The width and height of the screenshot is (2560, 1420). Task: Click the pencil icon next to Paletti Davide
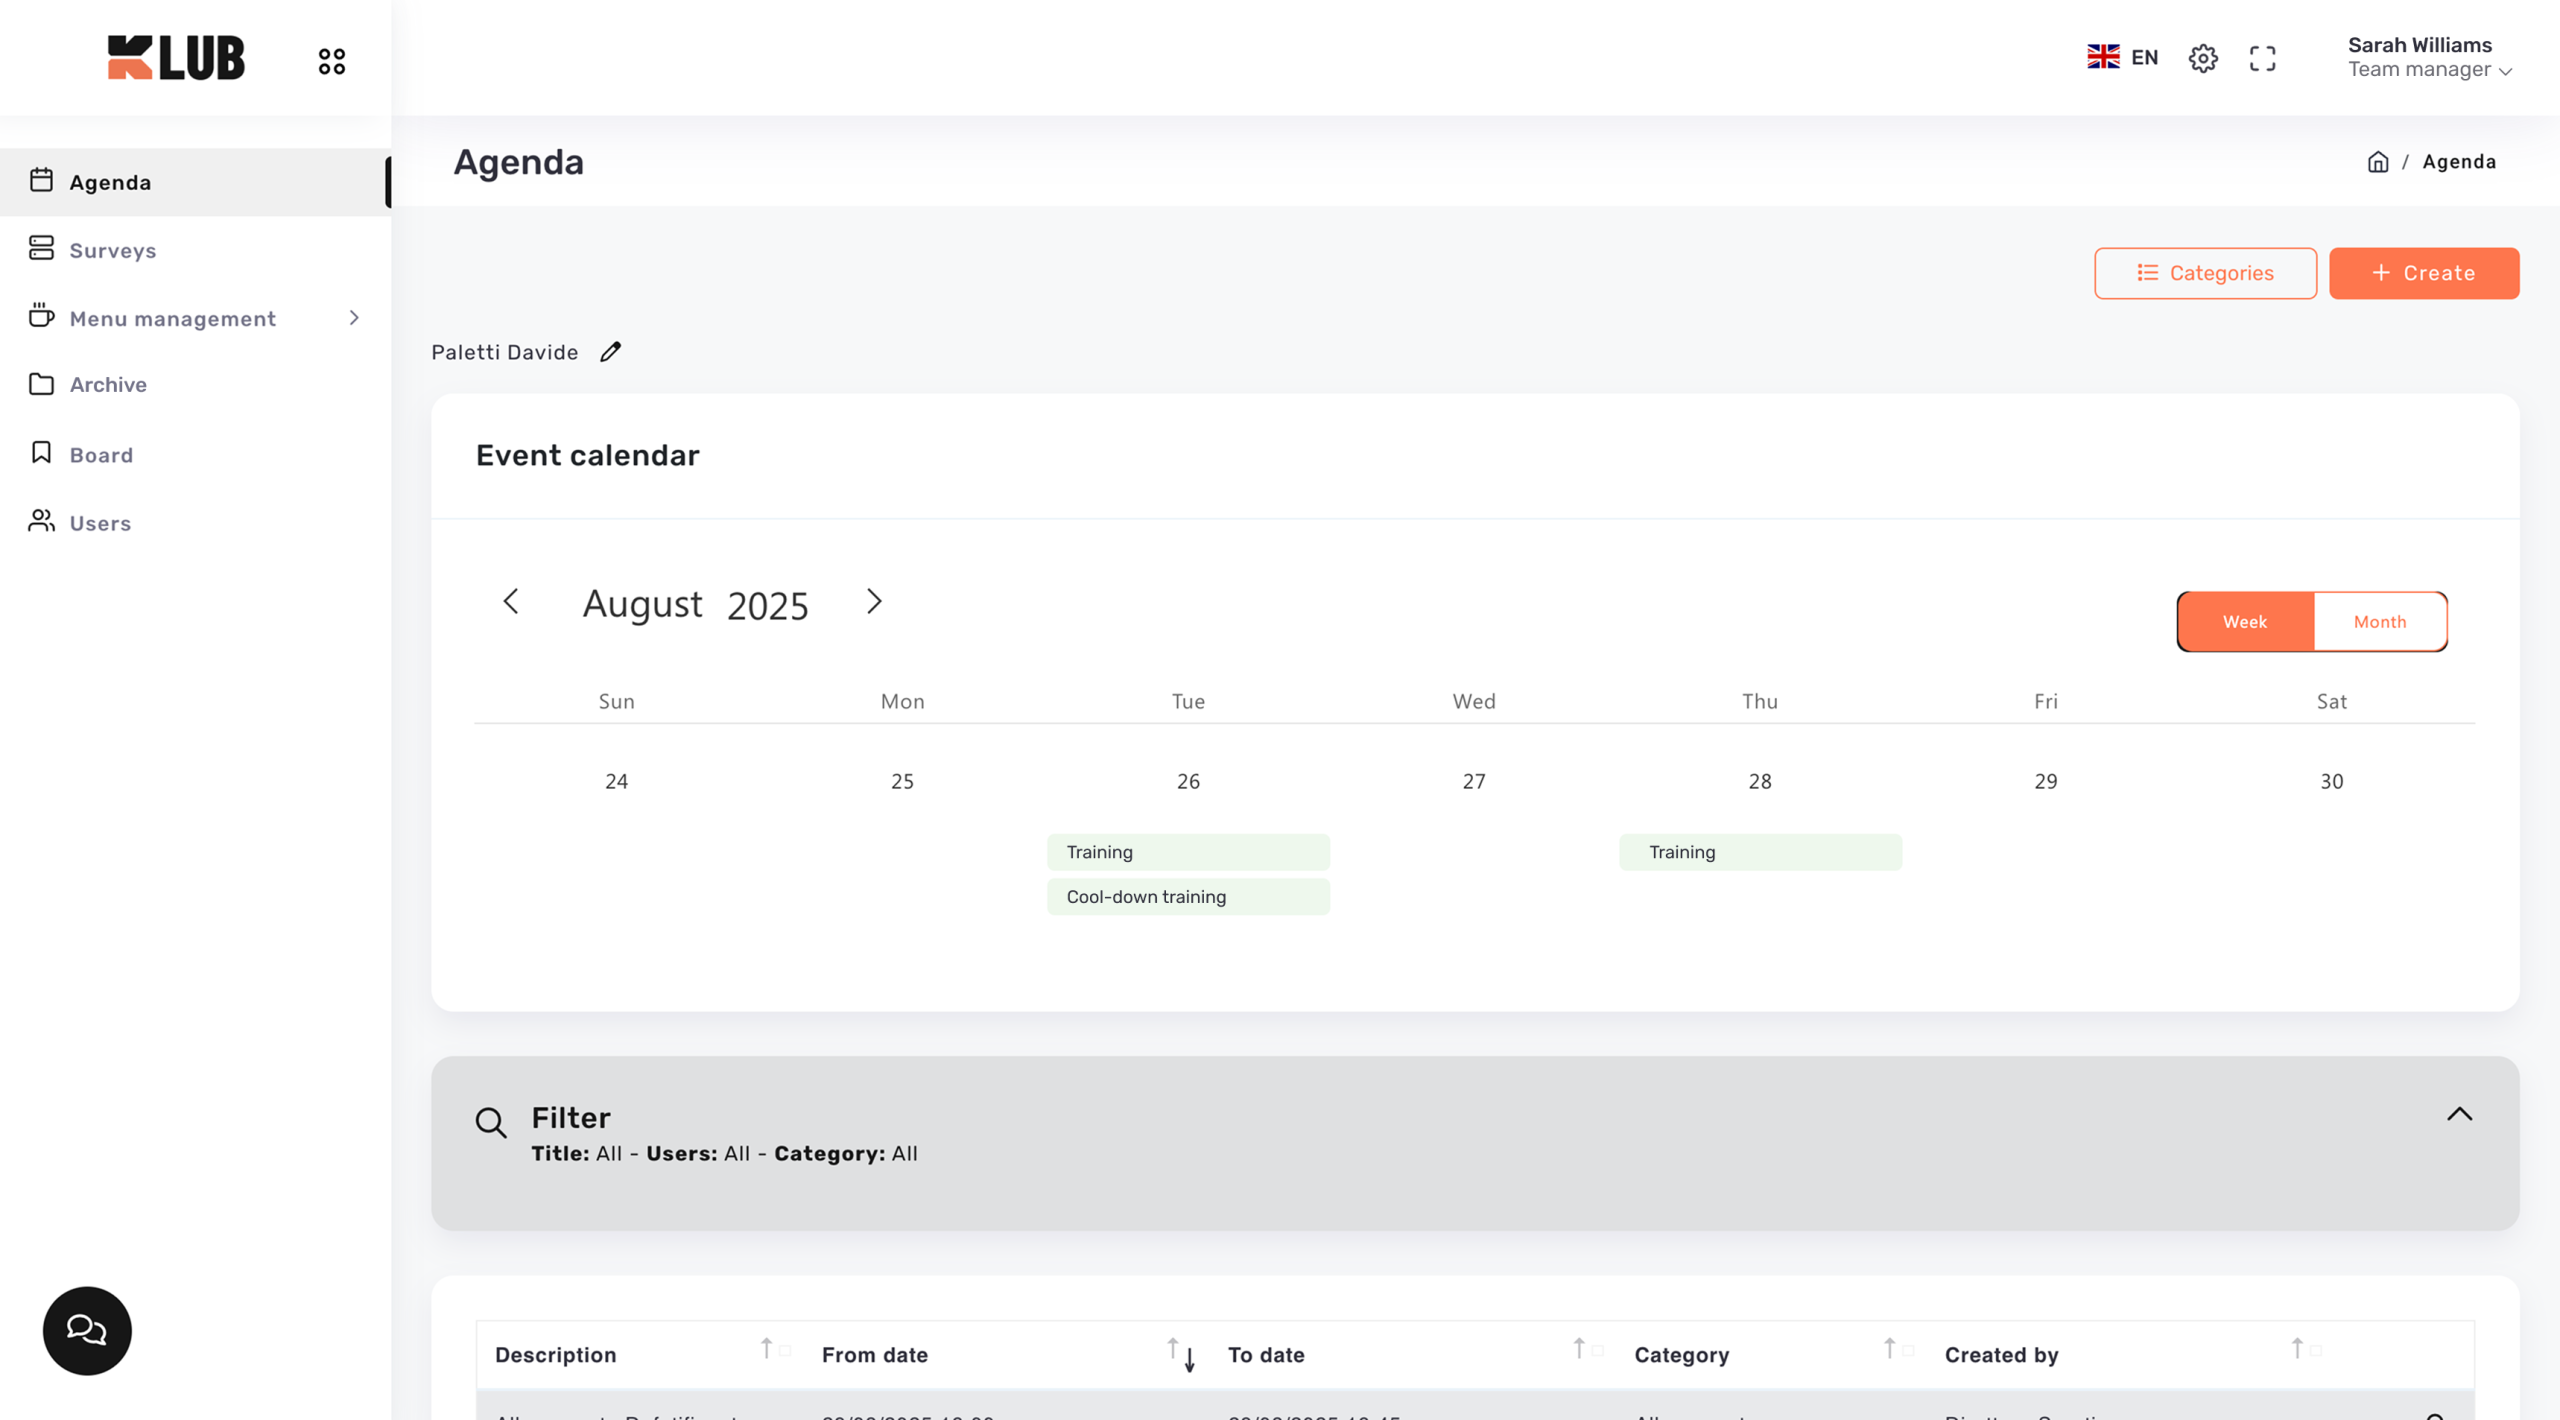[x=610, y=352]
